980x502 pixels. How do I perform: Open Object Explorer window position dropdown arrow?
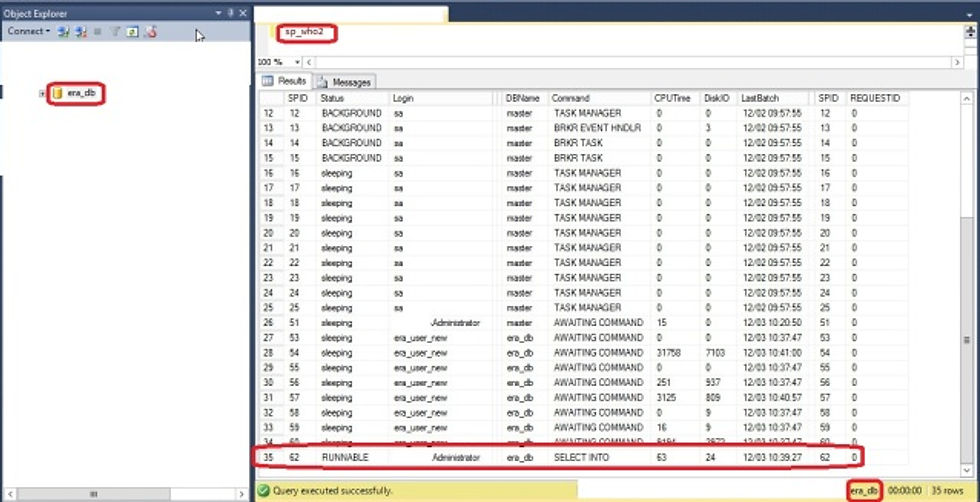[218, 13]
